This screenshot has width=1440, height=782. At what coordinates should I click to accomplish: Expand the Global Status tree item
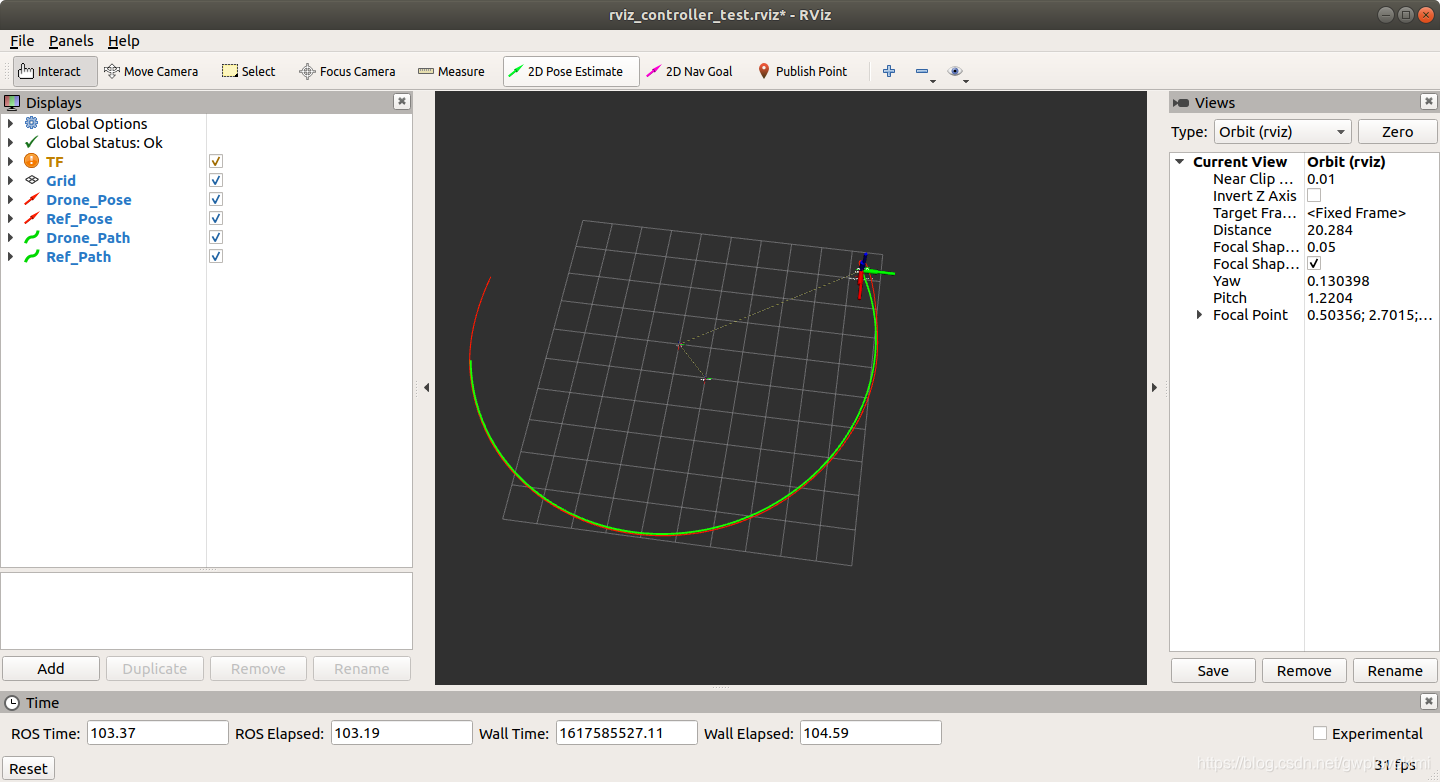10,142
